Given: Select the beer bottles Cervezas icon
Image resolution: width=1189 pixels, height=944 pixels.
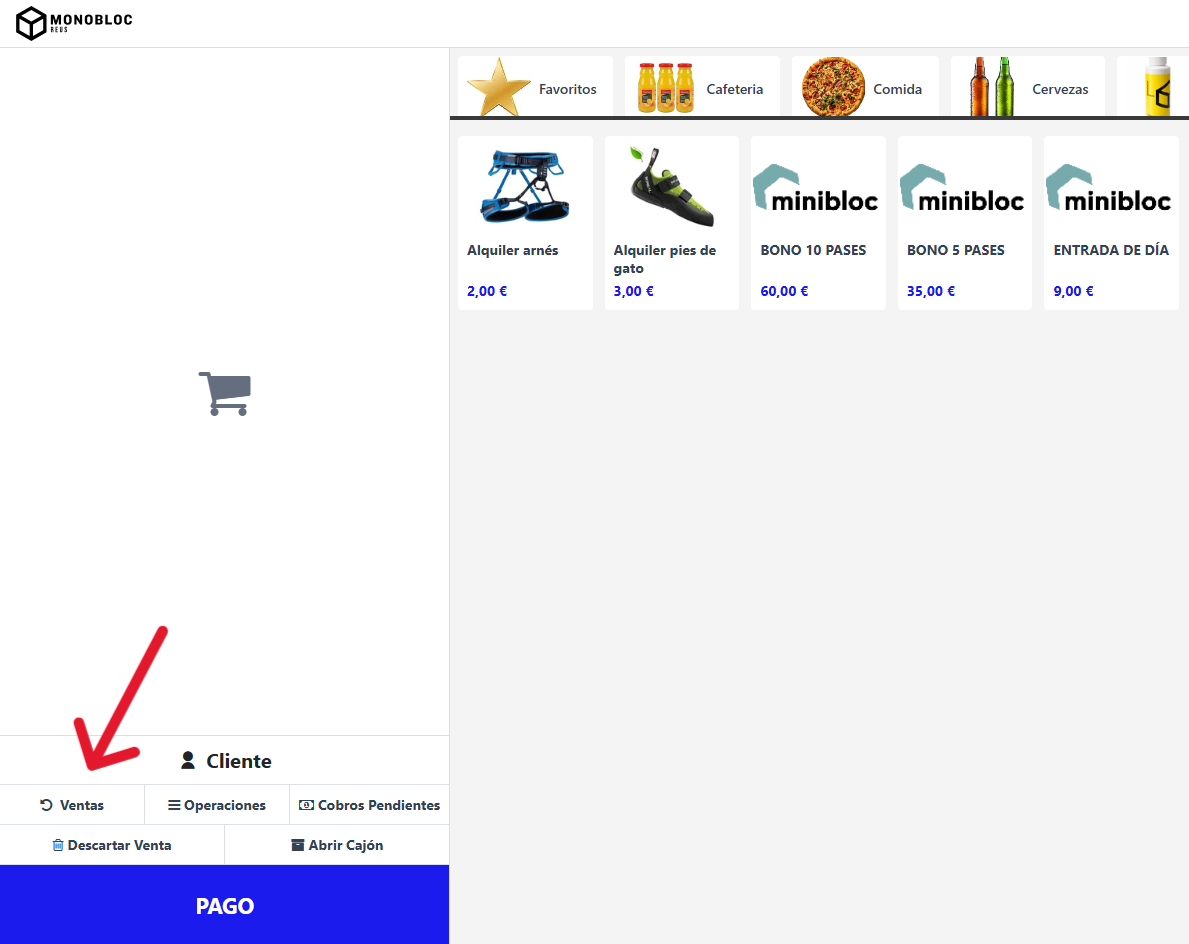Looking at the screenshot, I should pyautogui.click(x=992, y=86).
